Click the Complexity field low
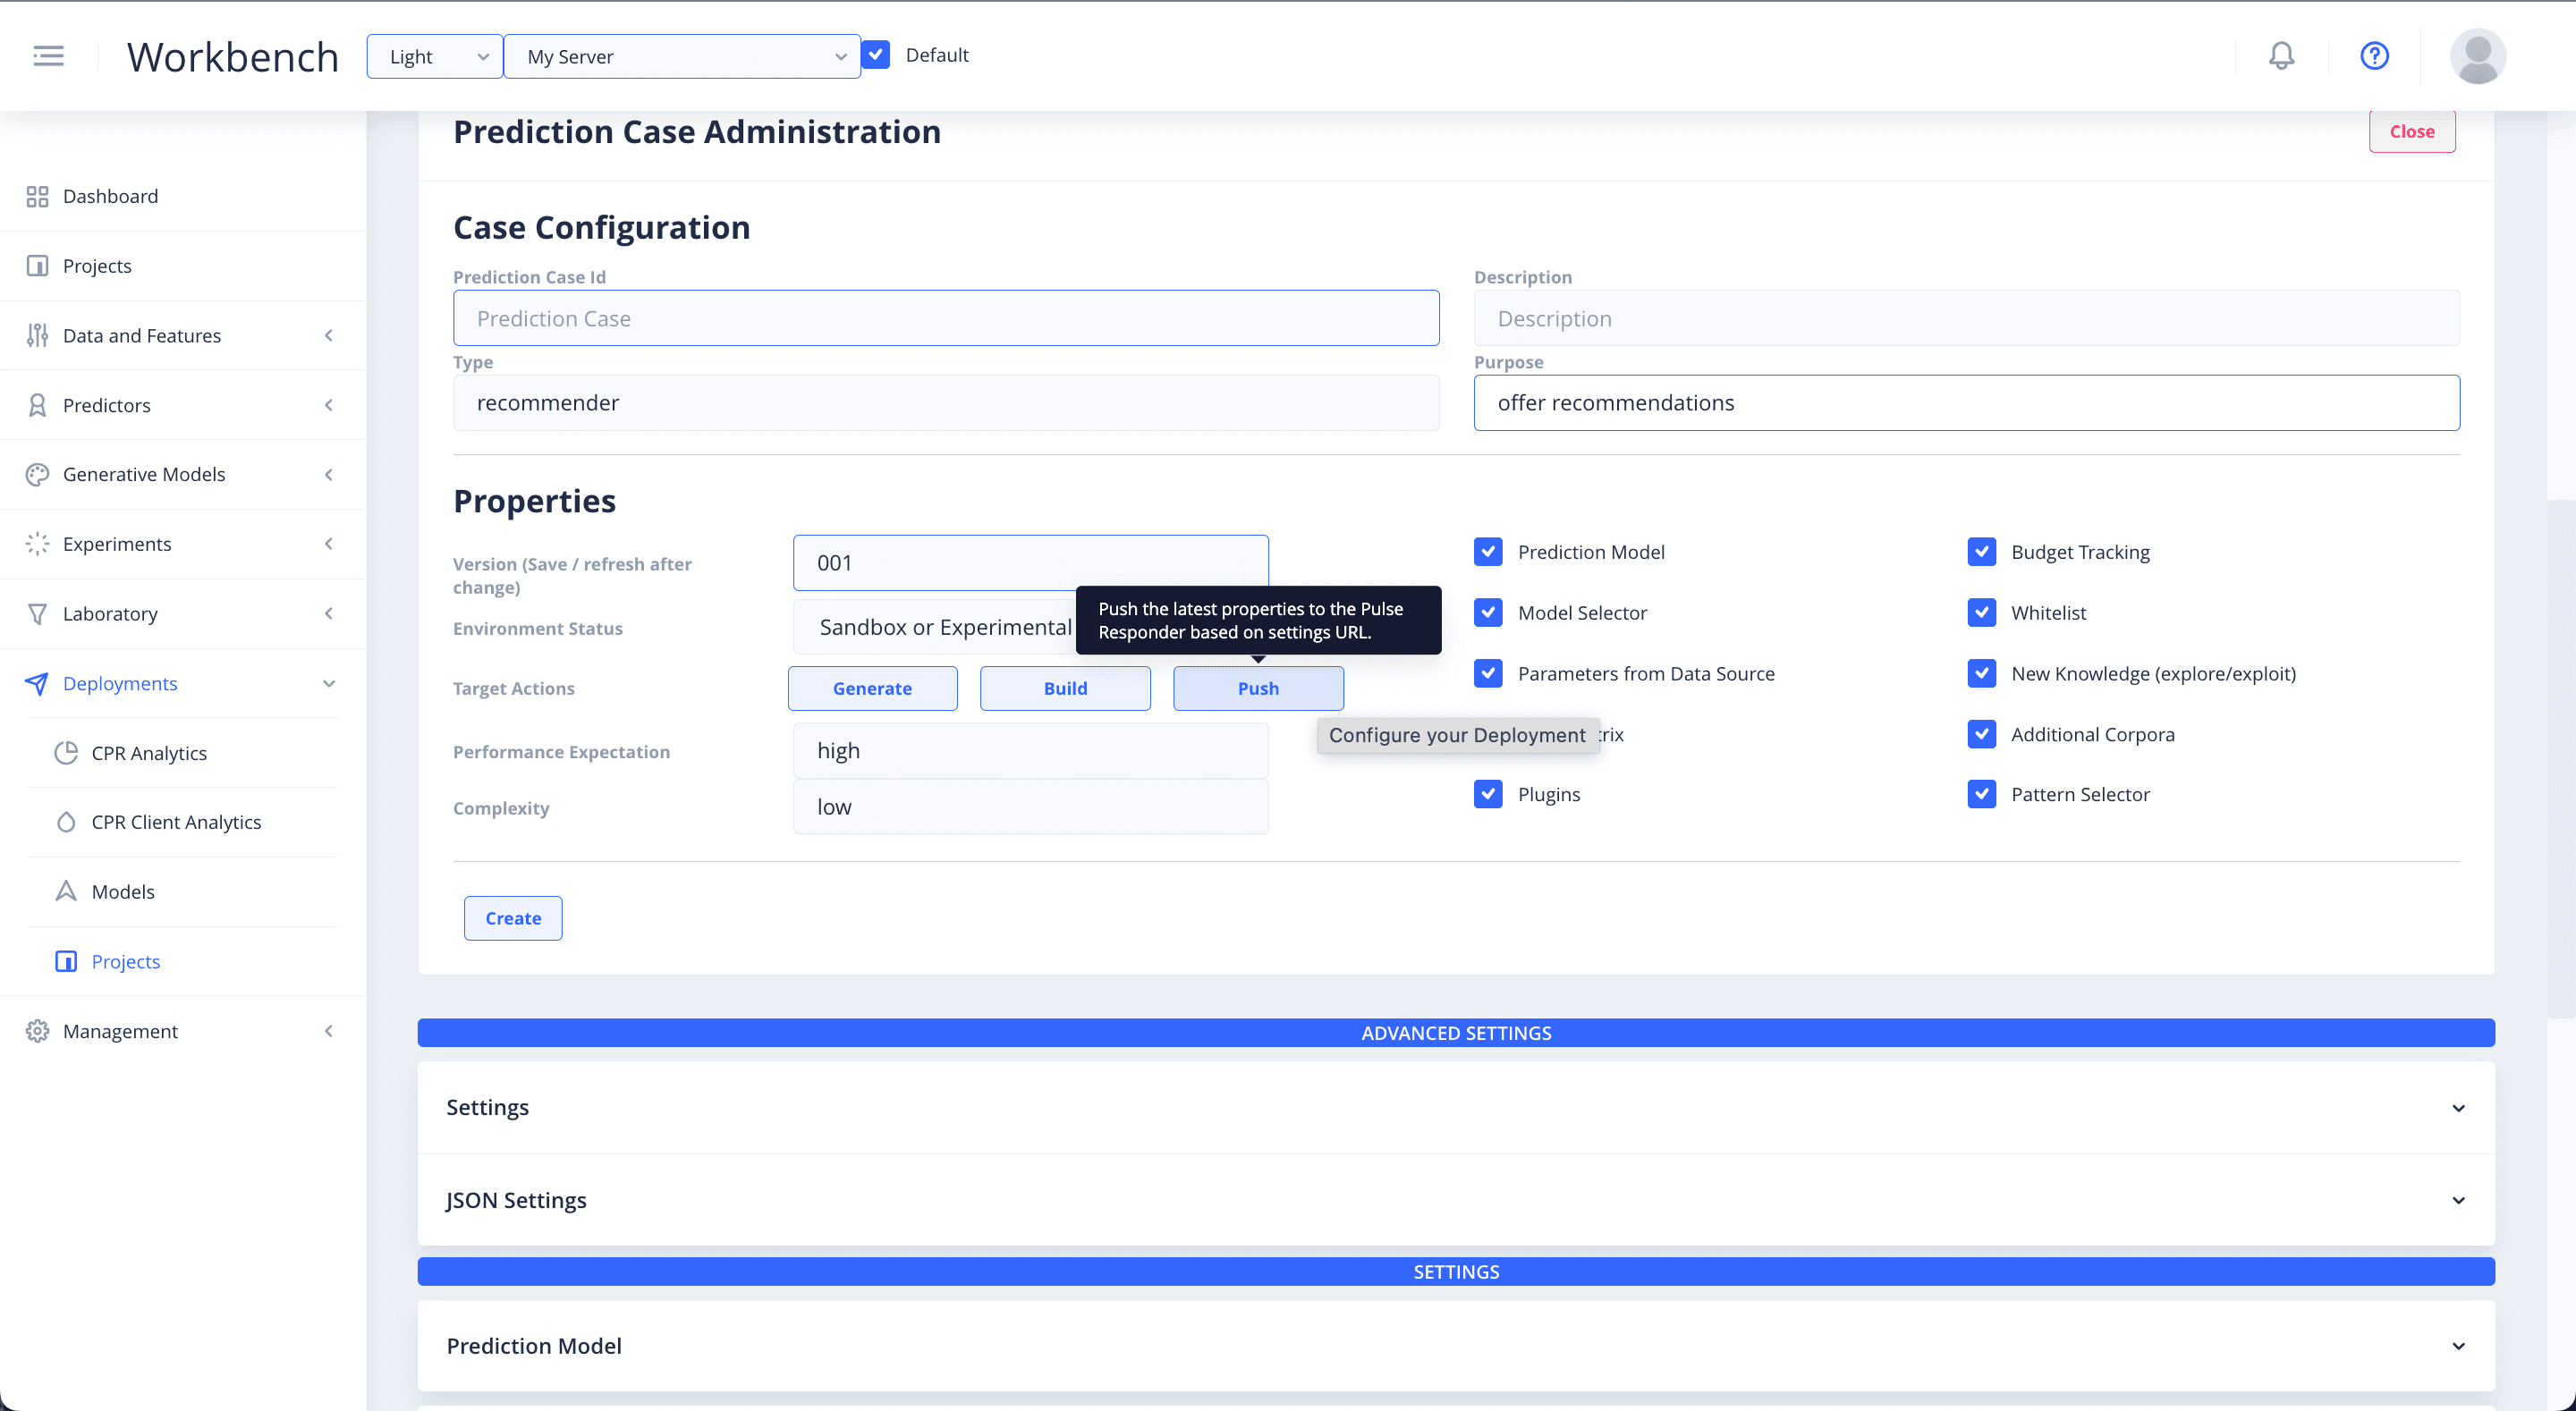The width and height of the screenshot is (2576, 1411). [x=1030, y=807]
